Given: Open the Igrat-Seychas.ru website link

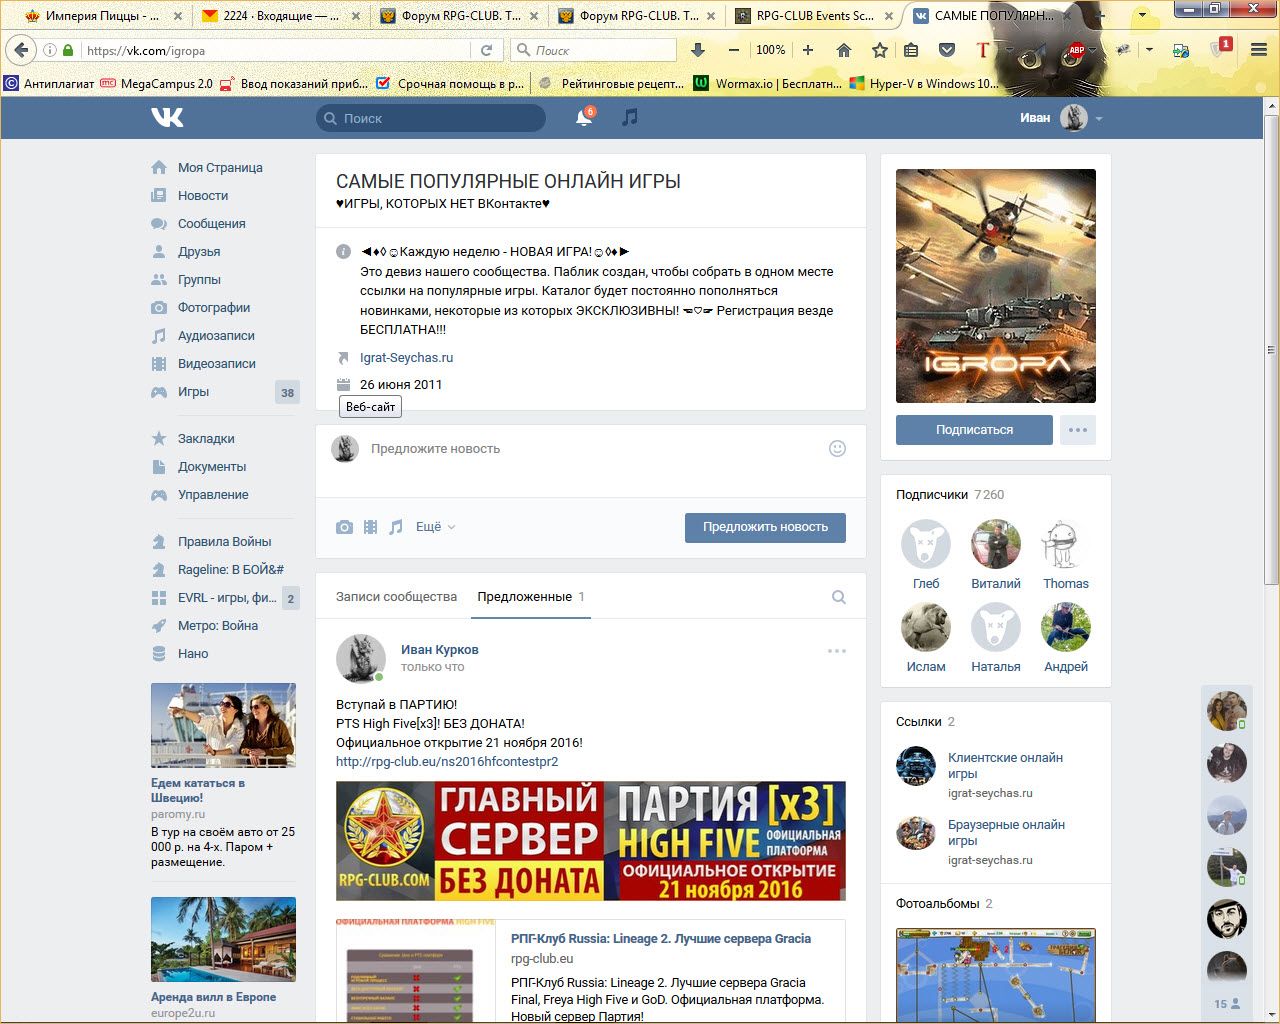Looking at the screenshot, I should click(406, 358).
